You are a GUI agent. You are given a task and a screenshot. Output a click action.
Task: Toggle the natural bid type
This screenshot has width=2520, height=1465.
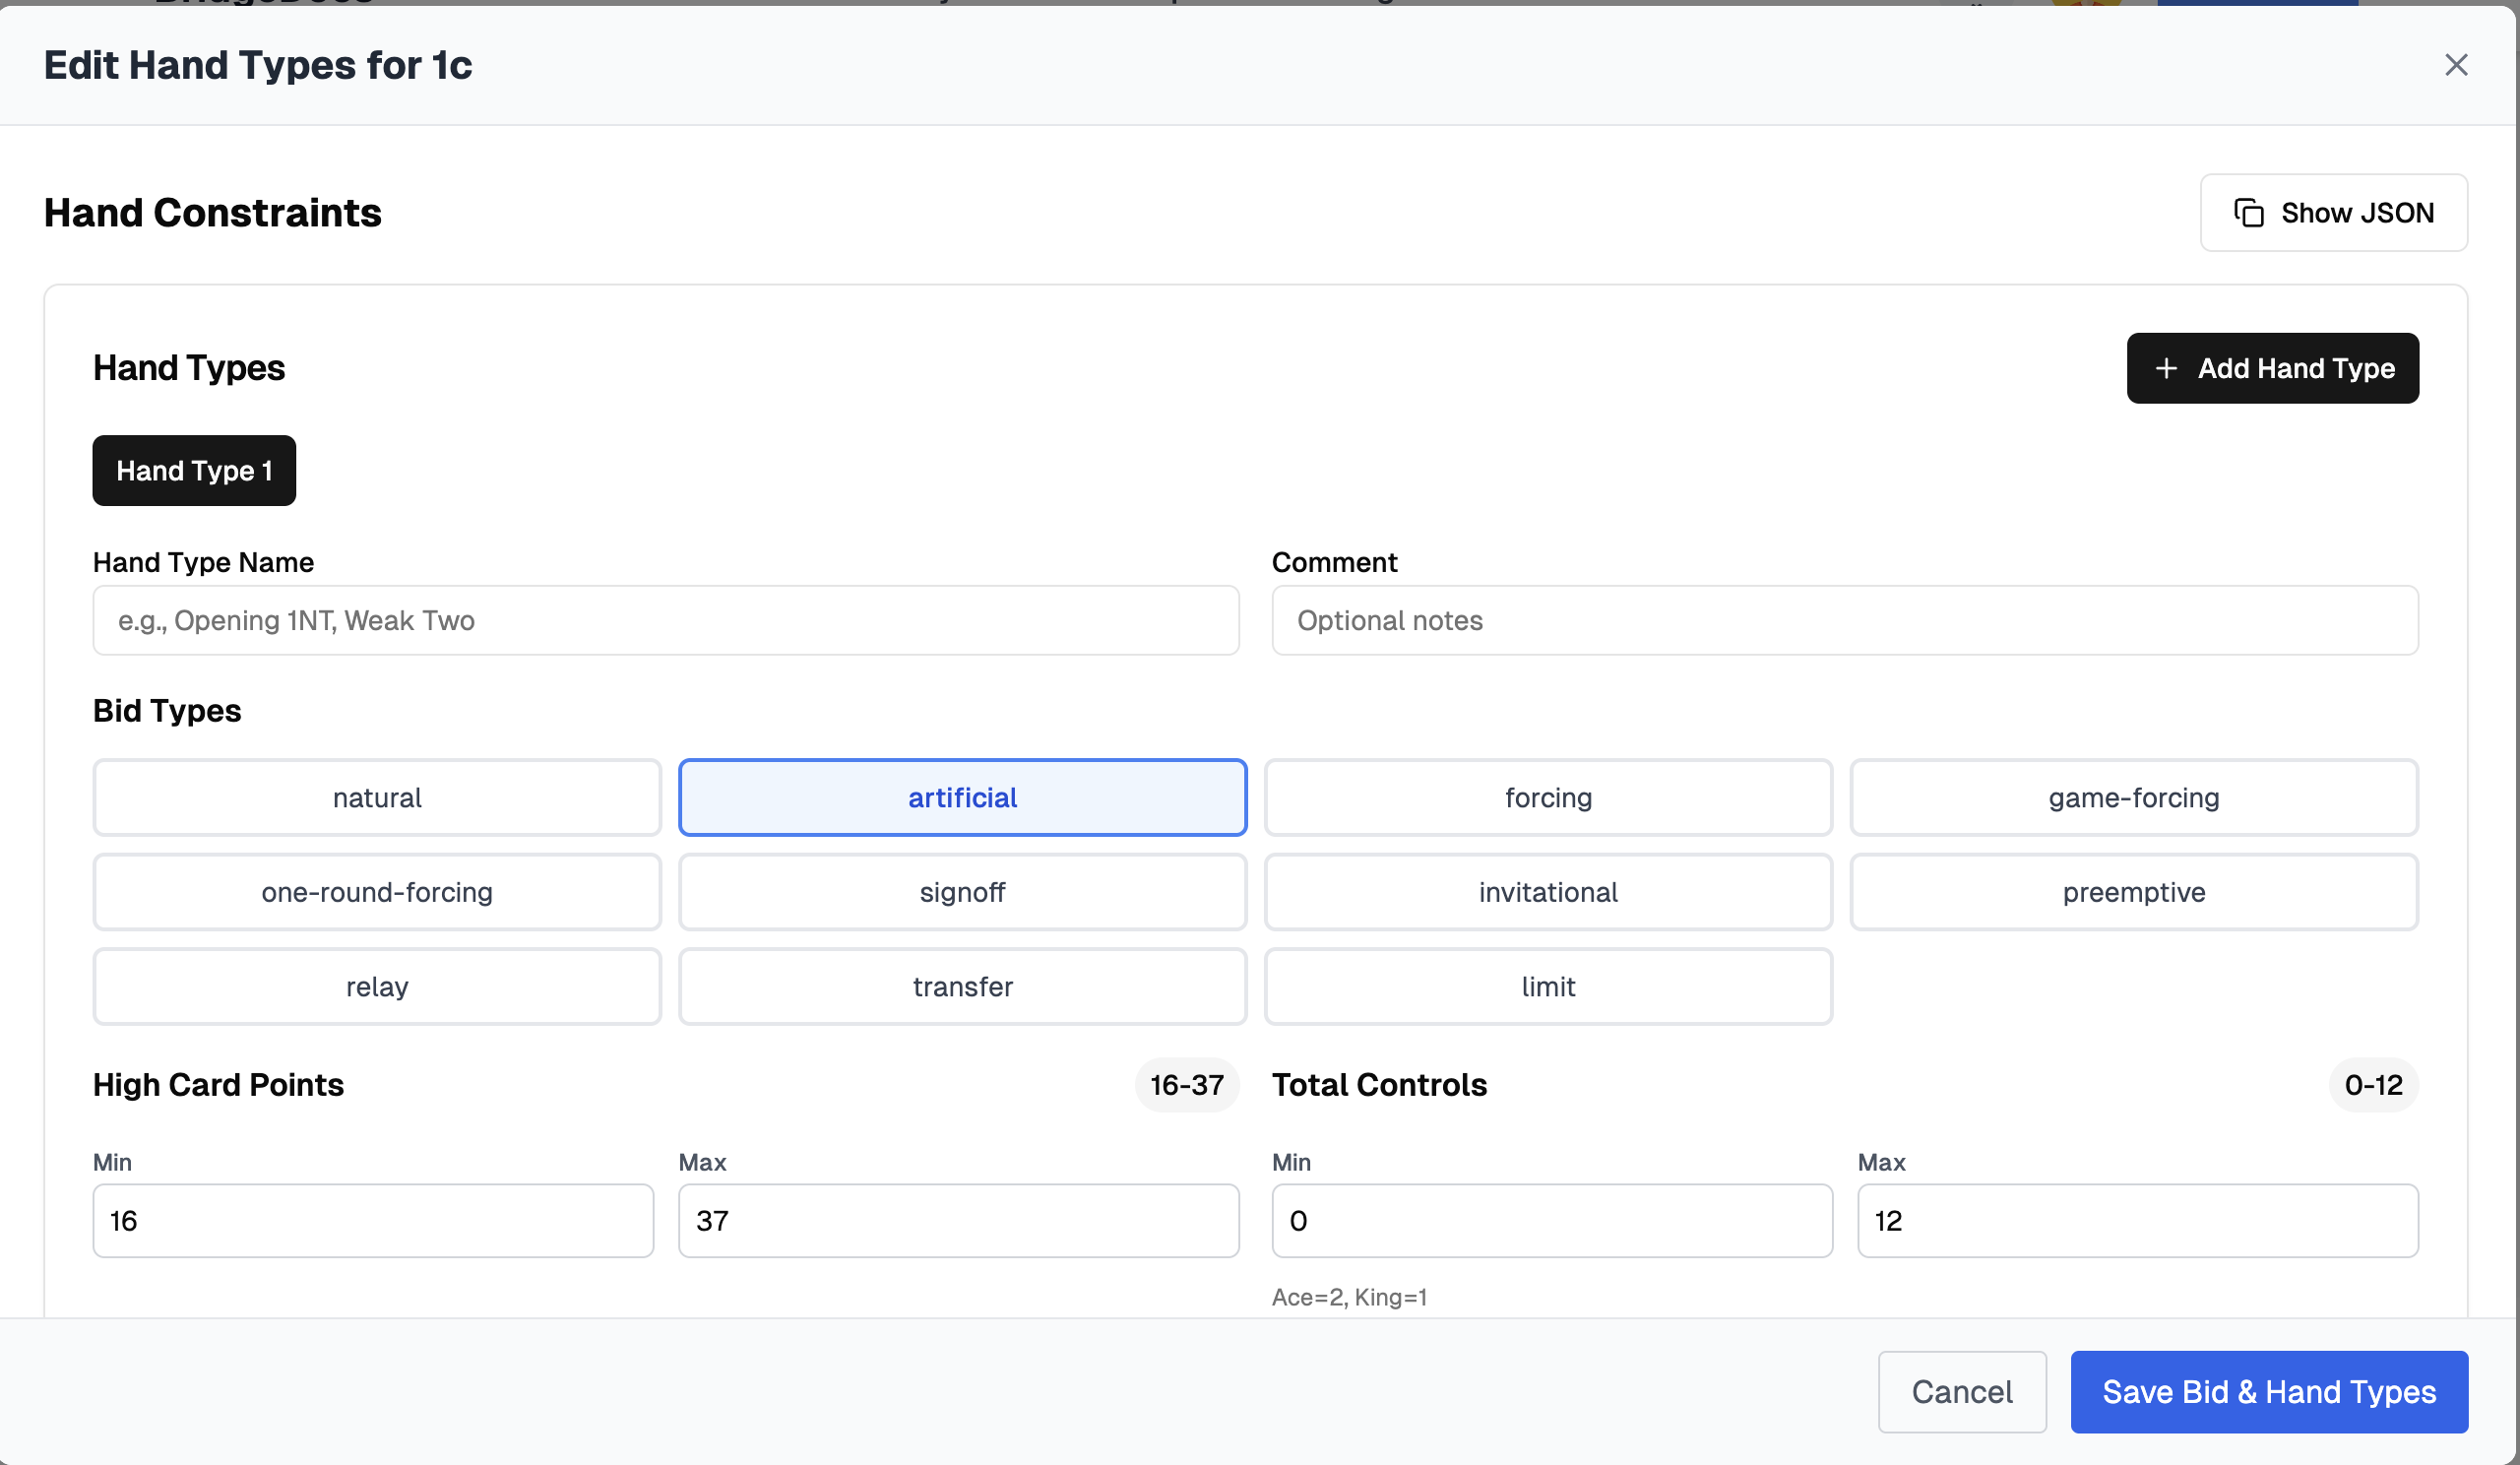tap(377, 798)
